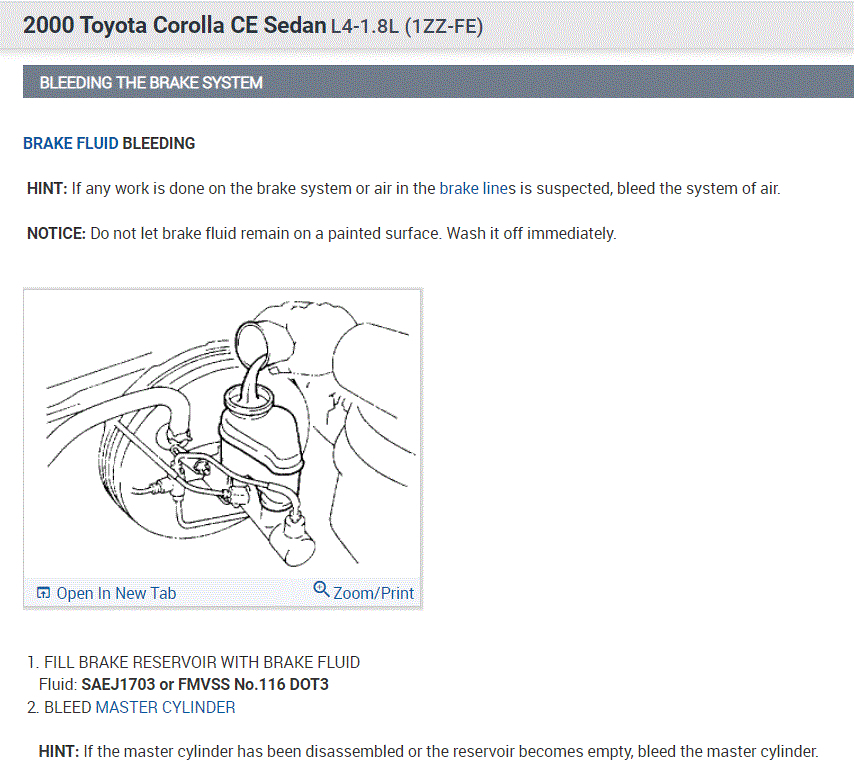Viewport: 854px width, 777px height.
Task: Click the Open In New Tab icon
Action: point(43,593)
